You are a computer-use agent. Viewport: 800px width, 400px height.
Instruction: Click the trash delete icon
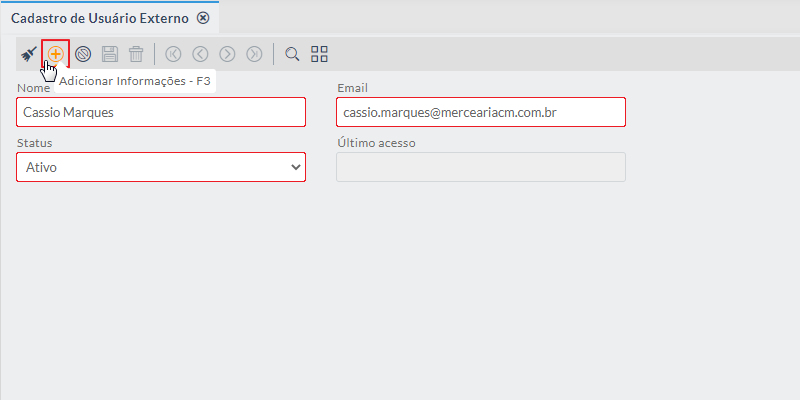coord(136,54)
